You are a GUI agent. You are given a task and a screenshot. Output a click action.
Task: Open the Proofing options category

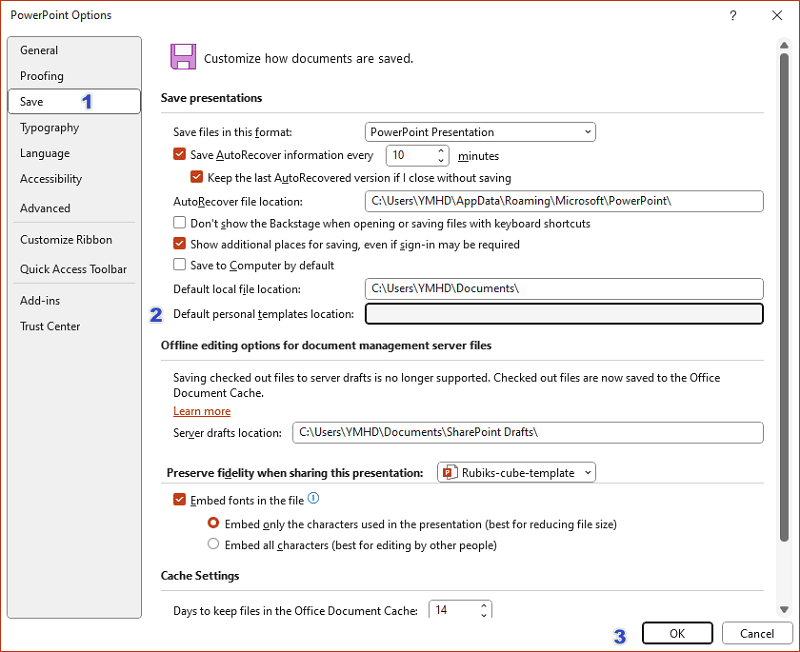coord(42,76)
